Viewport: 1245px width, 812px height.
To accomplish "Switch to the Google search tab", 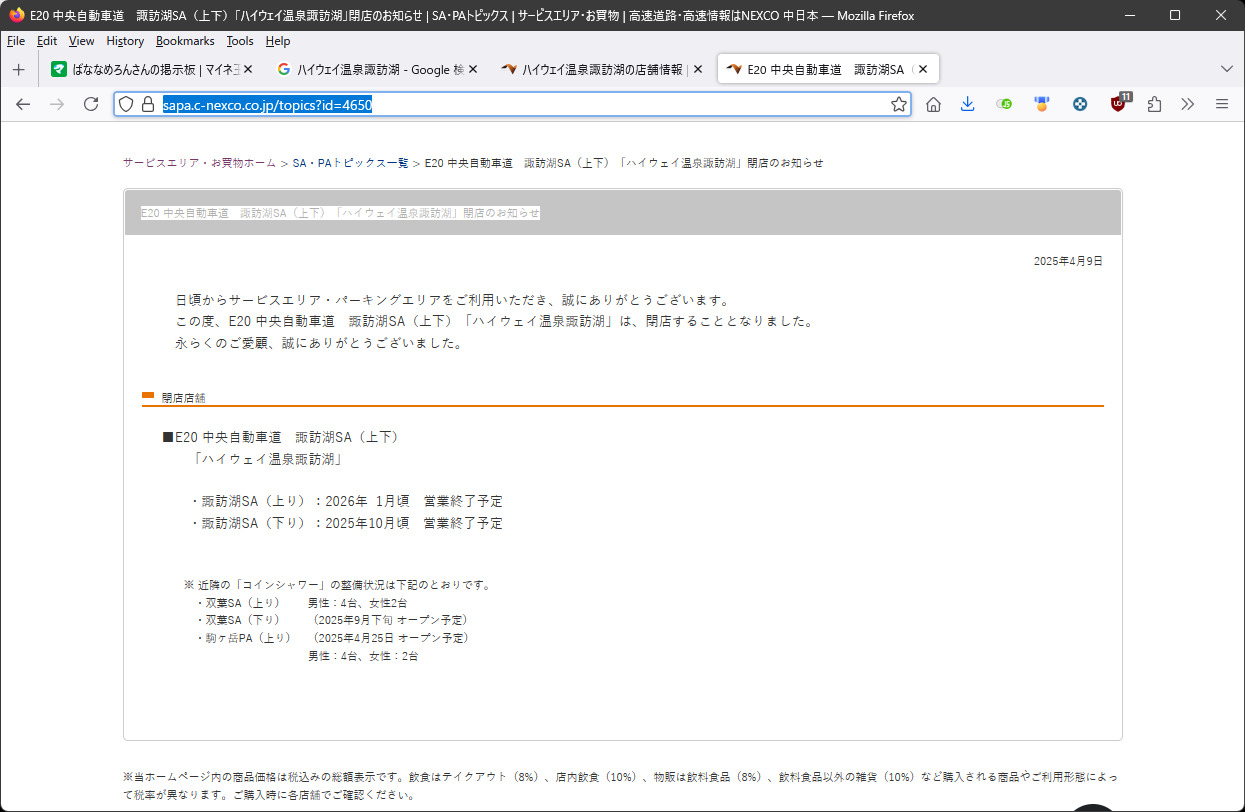I will click(370, 69).
